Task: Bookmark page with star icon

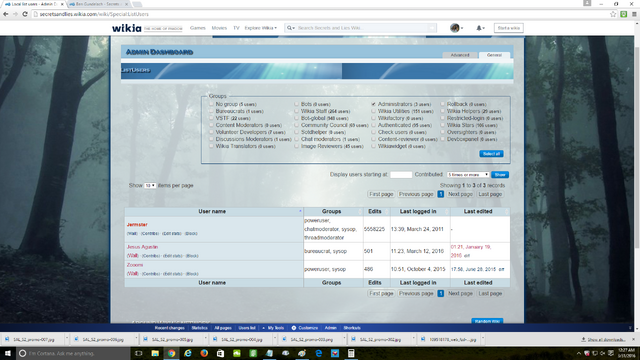Action: [613, 14]
